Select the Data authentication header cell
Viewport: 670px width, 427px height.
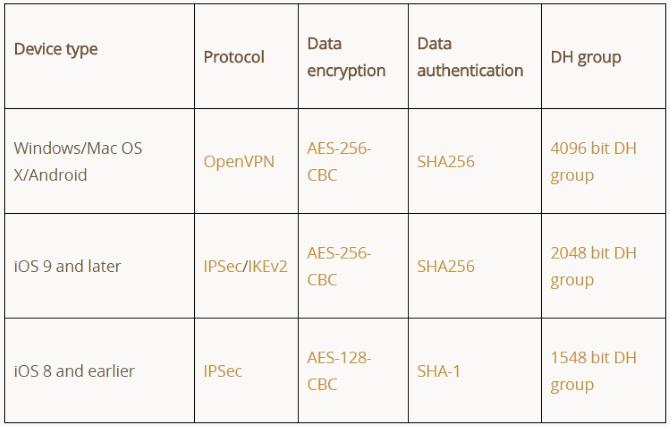tap(470, 57)
